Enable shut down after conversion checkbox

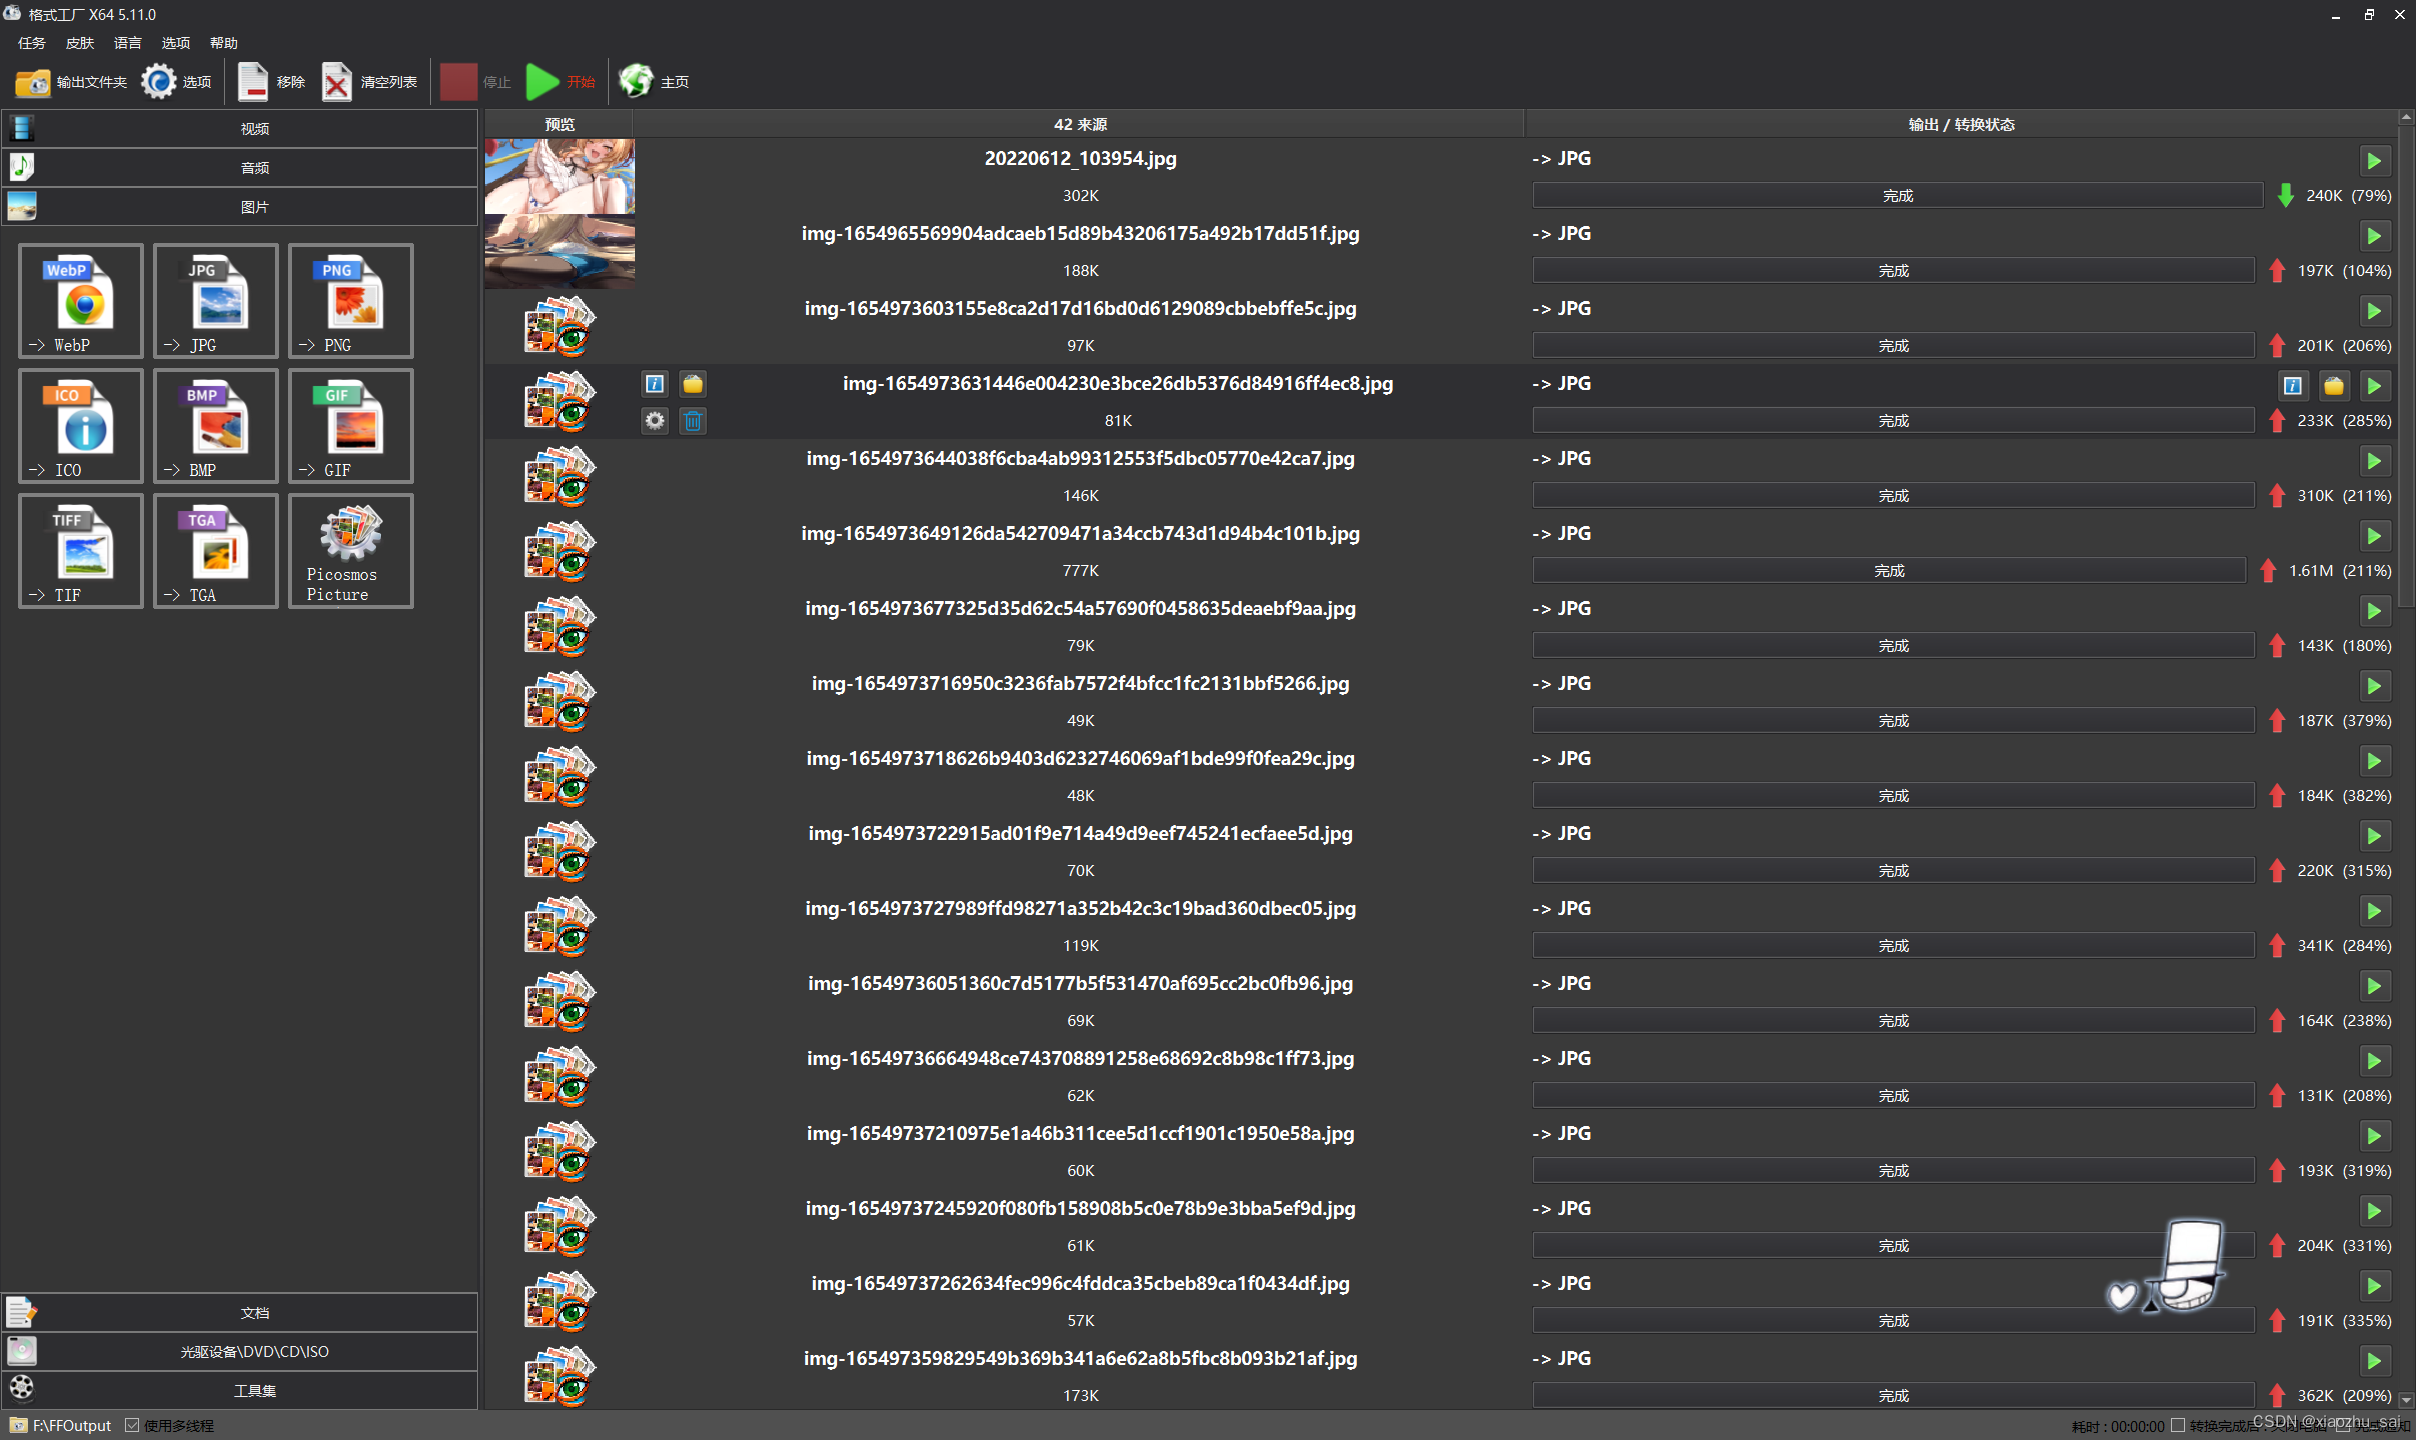point(2177,1426)
